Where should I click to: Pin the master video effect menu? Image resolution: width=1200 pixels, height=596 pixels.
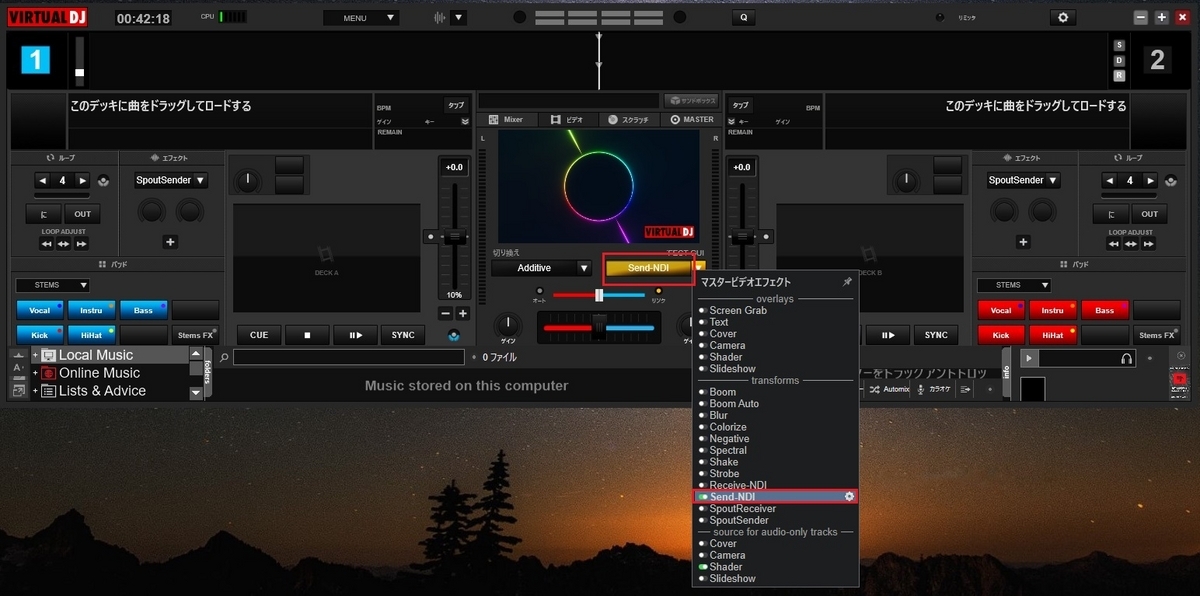pyautogui.click(x=847, y=283)
